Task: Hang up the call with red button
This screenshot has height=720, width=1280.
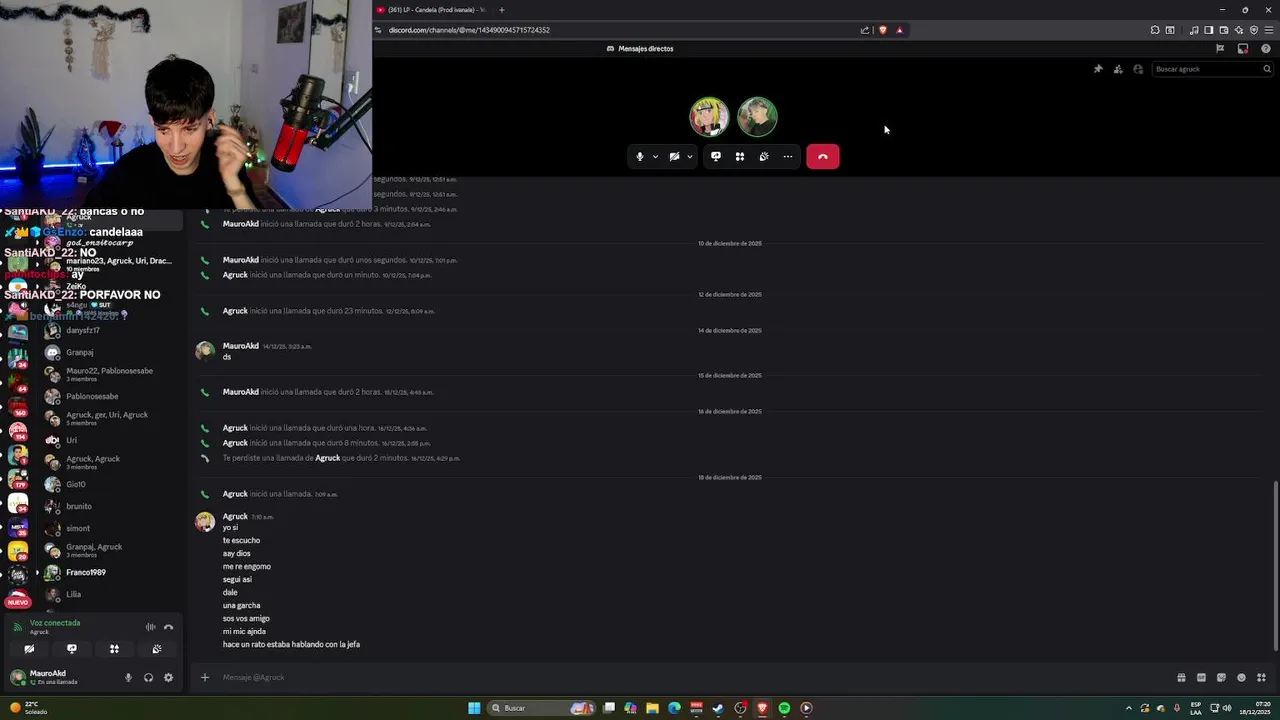Action: click(823, 156)
